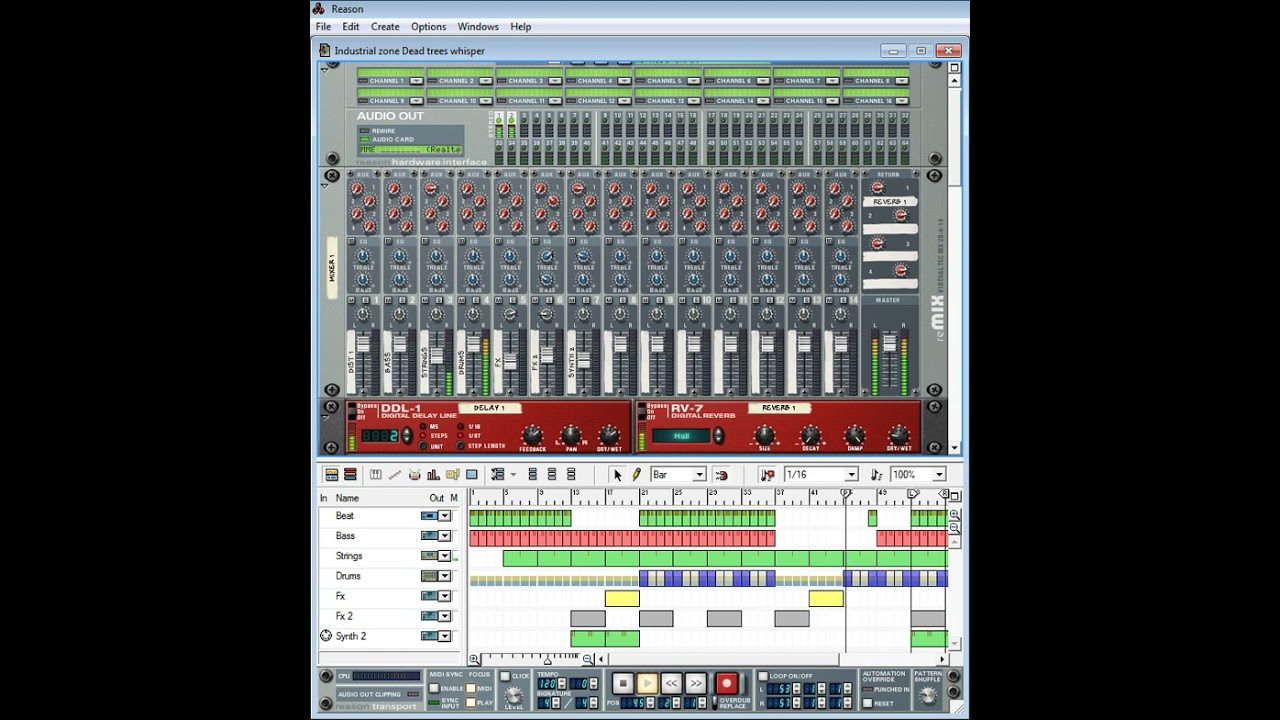Select the Pencil tool

tap(636, 474)
